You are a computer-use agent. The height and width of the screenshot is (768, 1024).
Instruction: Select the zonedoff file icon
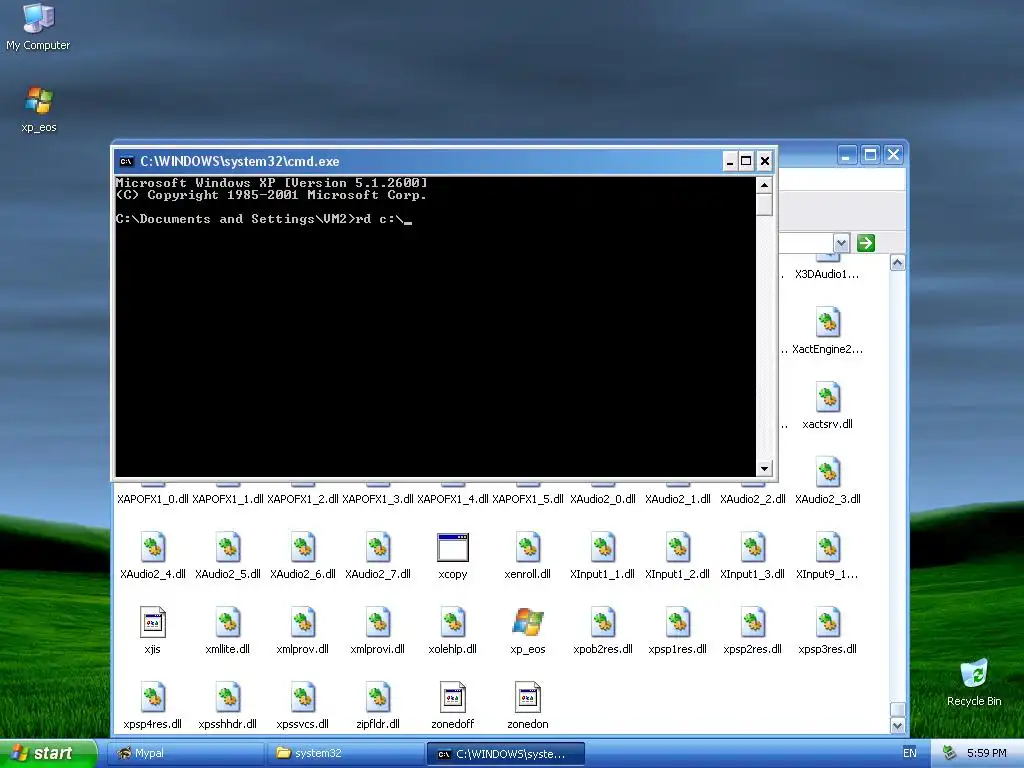453,697
